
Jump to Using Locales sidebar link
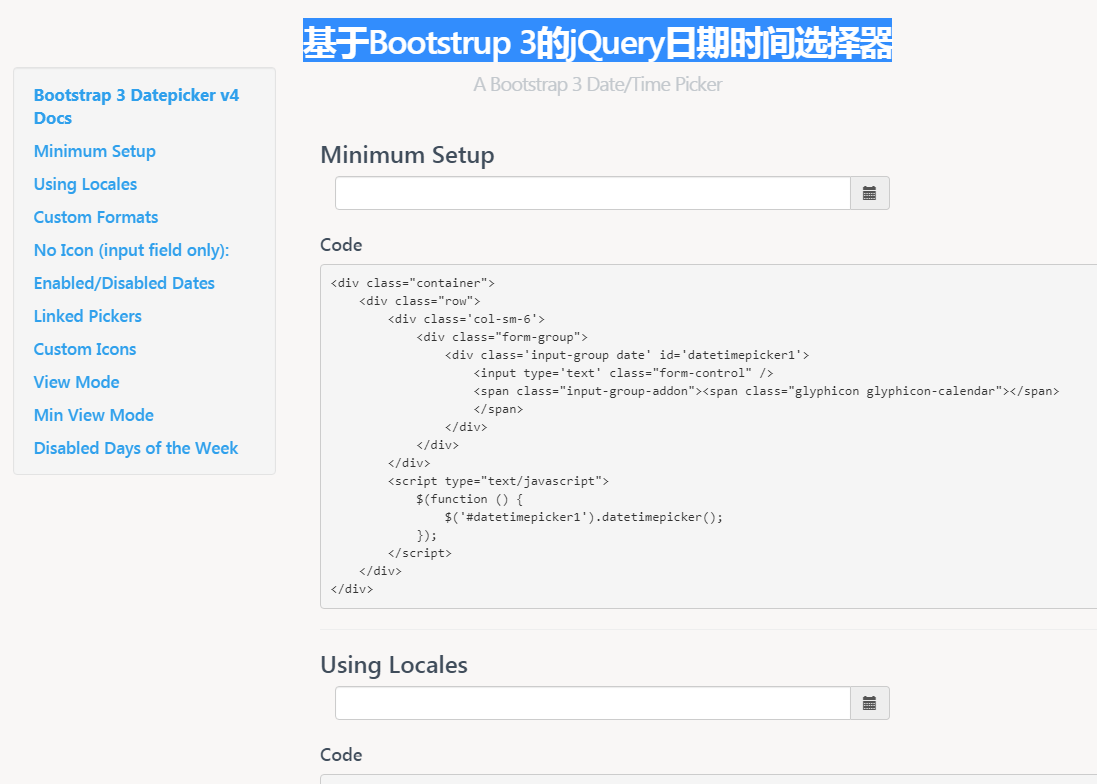click(x=85, y=184)
